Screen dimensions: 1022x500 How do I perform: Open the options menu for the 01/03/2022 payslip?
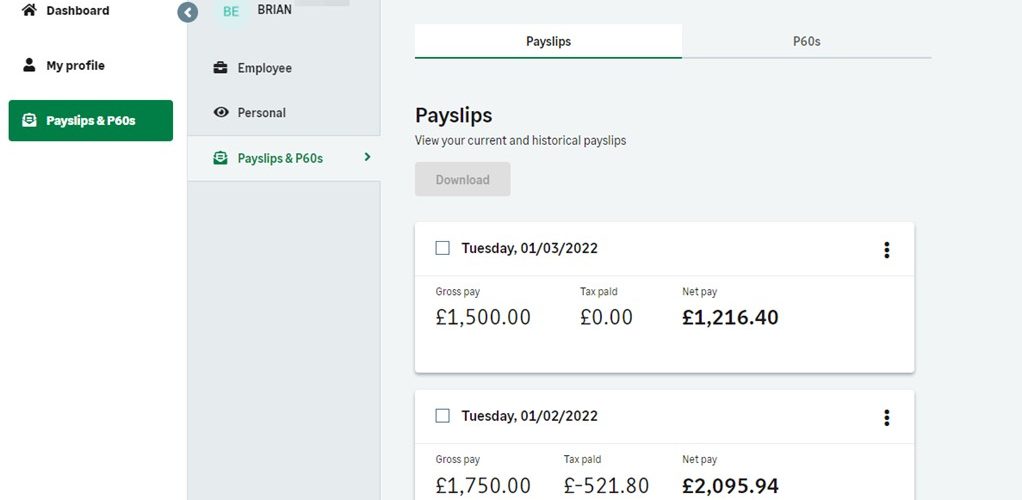(x=886, y=250)
